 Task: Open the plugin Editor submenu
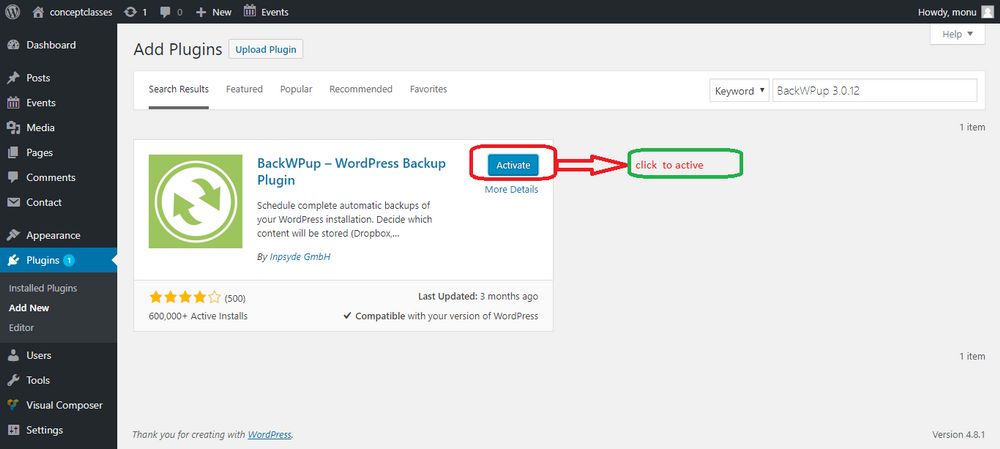[x=21, y=328]
